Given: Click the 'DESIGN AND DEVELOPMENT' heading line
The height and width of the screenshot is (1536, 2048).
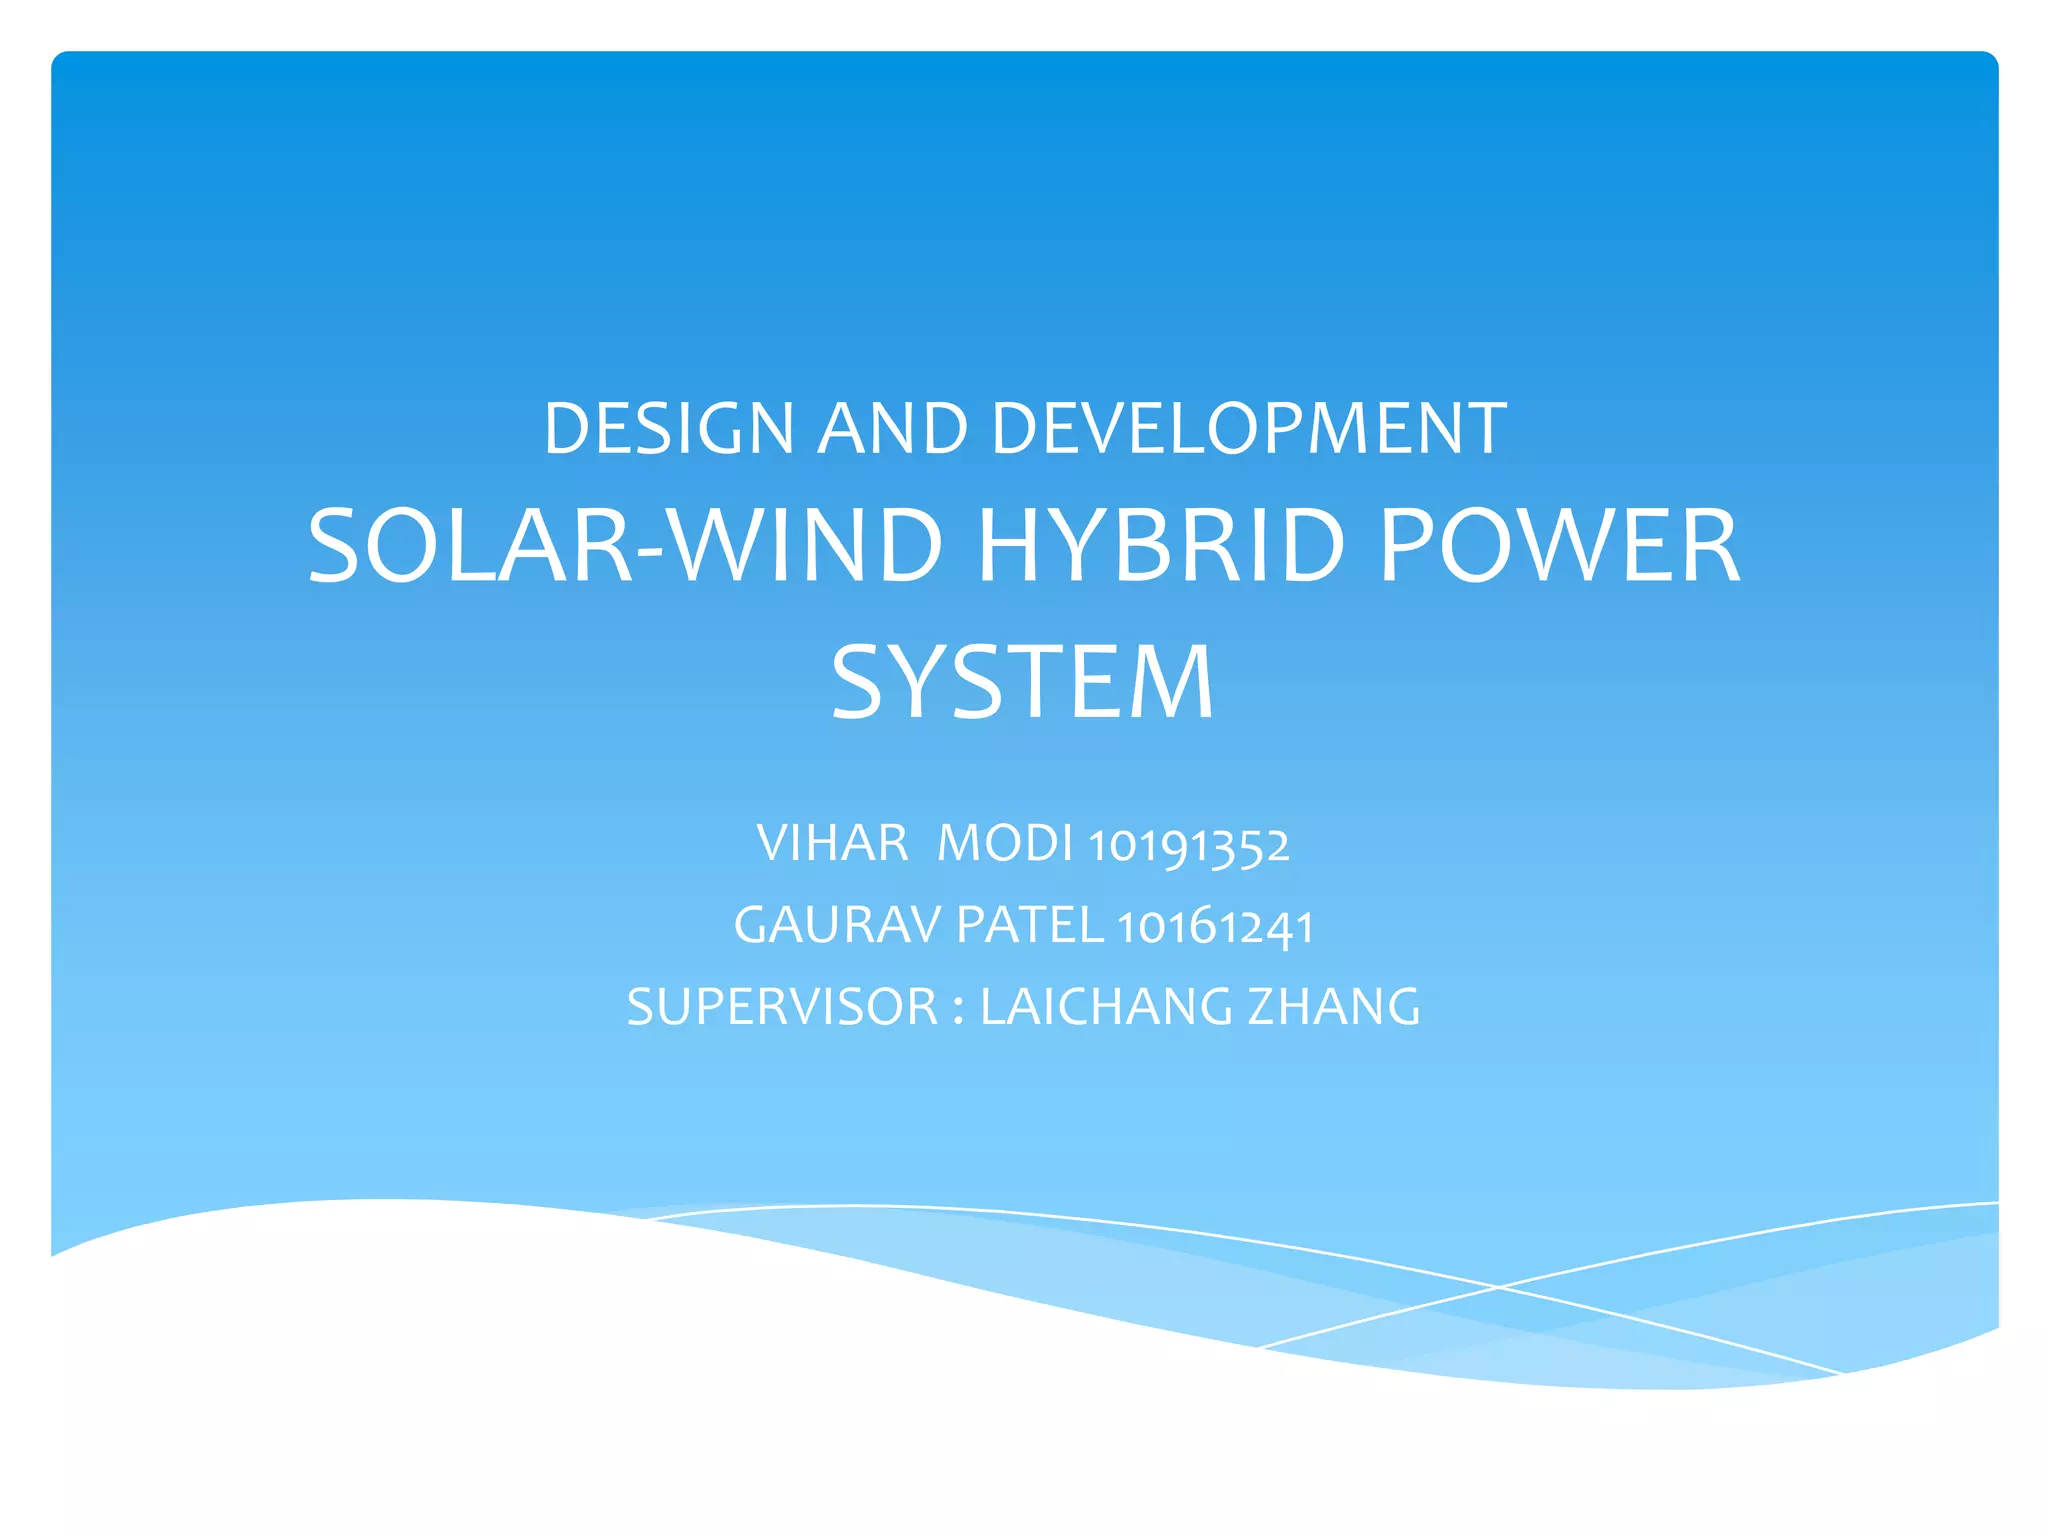Looking at the screenshot, I should tap(1024, 428).
